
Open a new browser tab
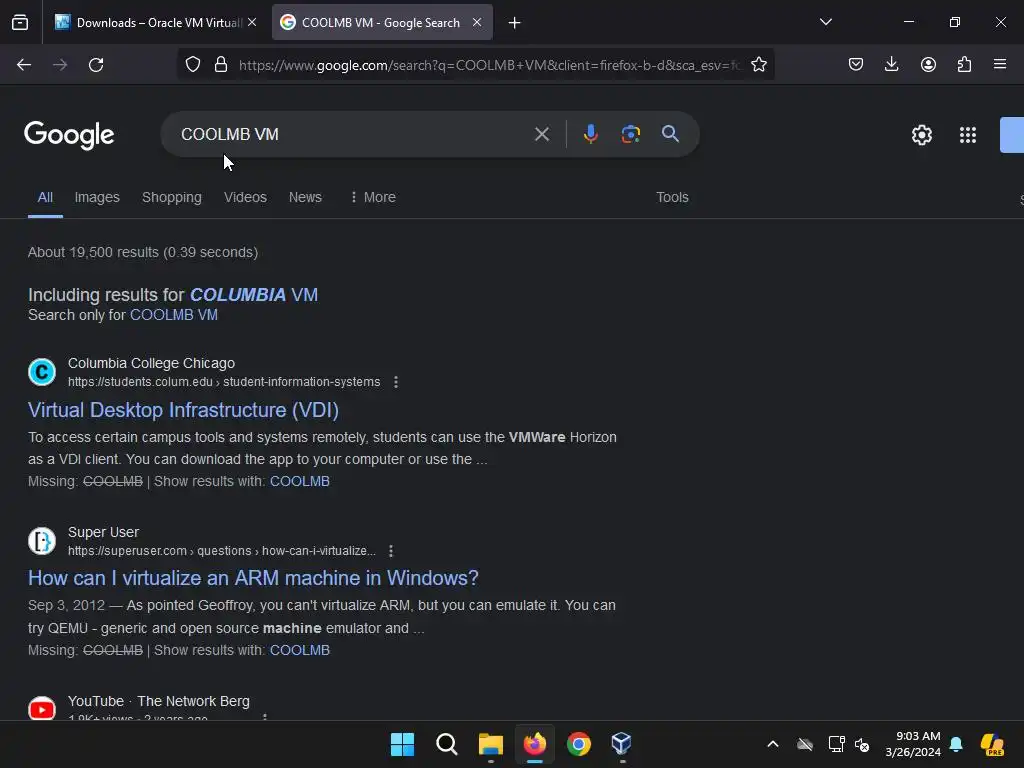[x=515, y=23]
